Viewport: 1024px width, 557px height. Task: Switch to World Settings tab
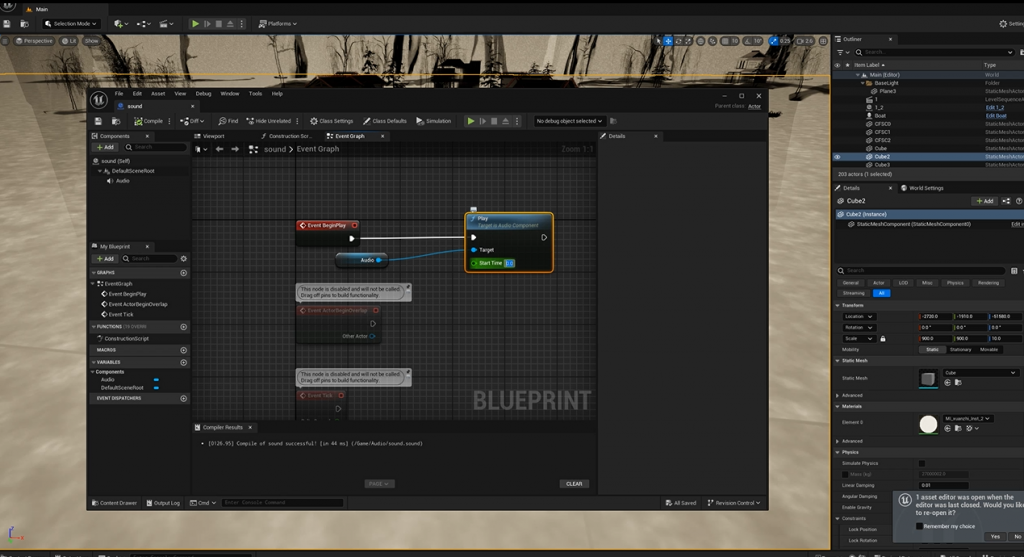pyautogui.click(x=922, y=188)
